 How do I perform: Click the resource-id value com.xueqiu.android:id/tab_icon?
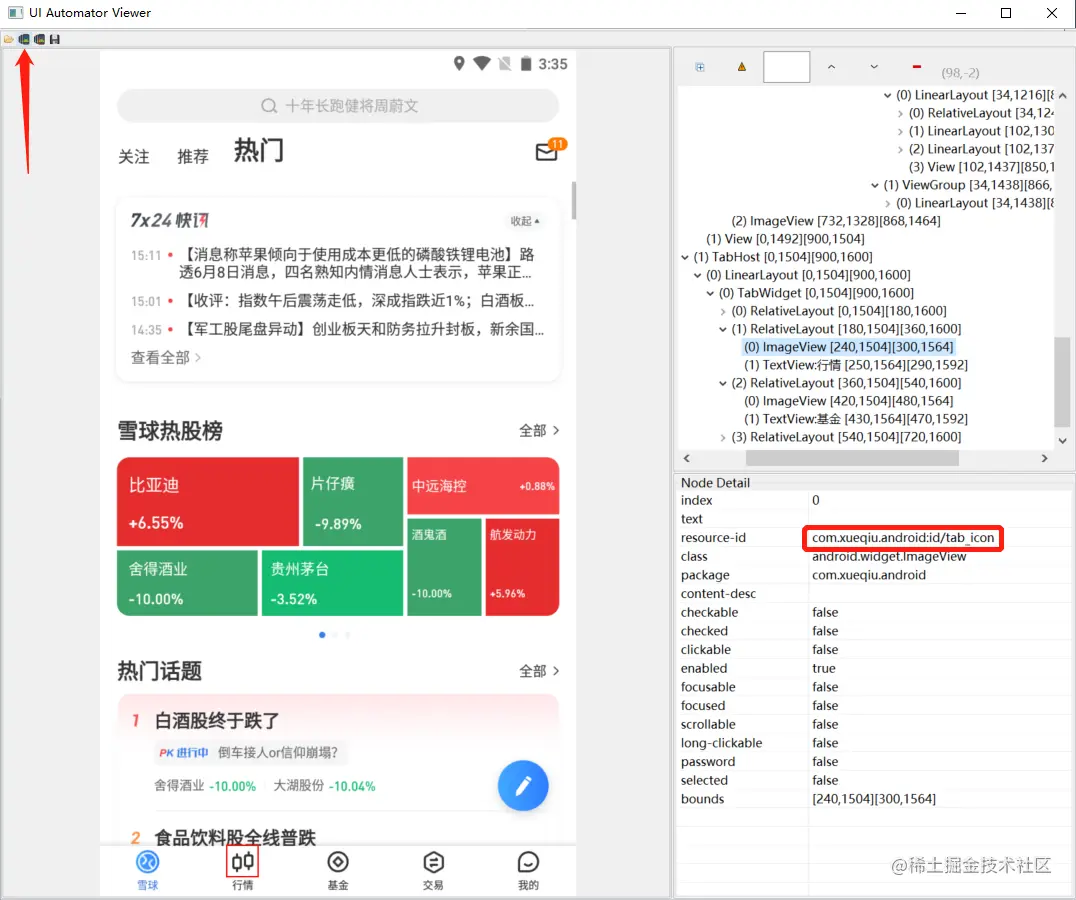pyautogui.click(x=903, y=538)
